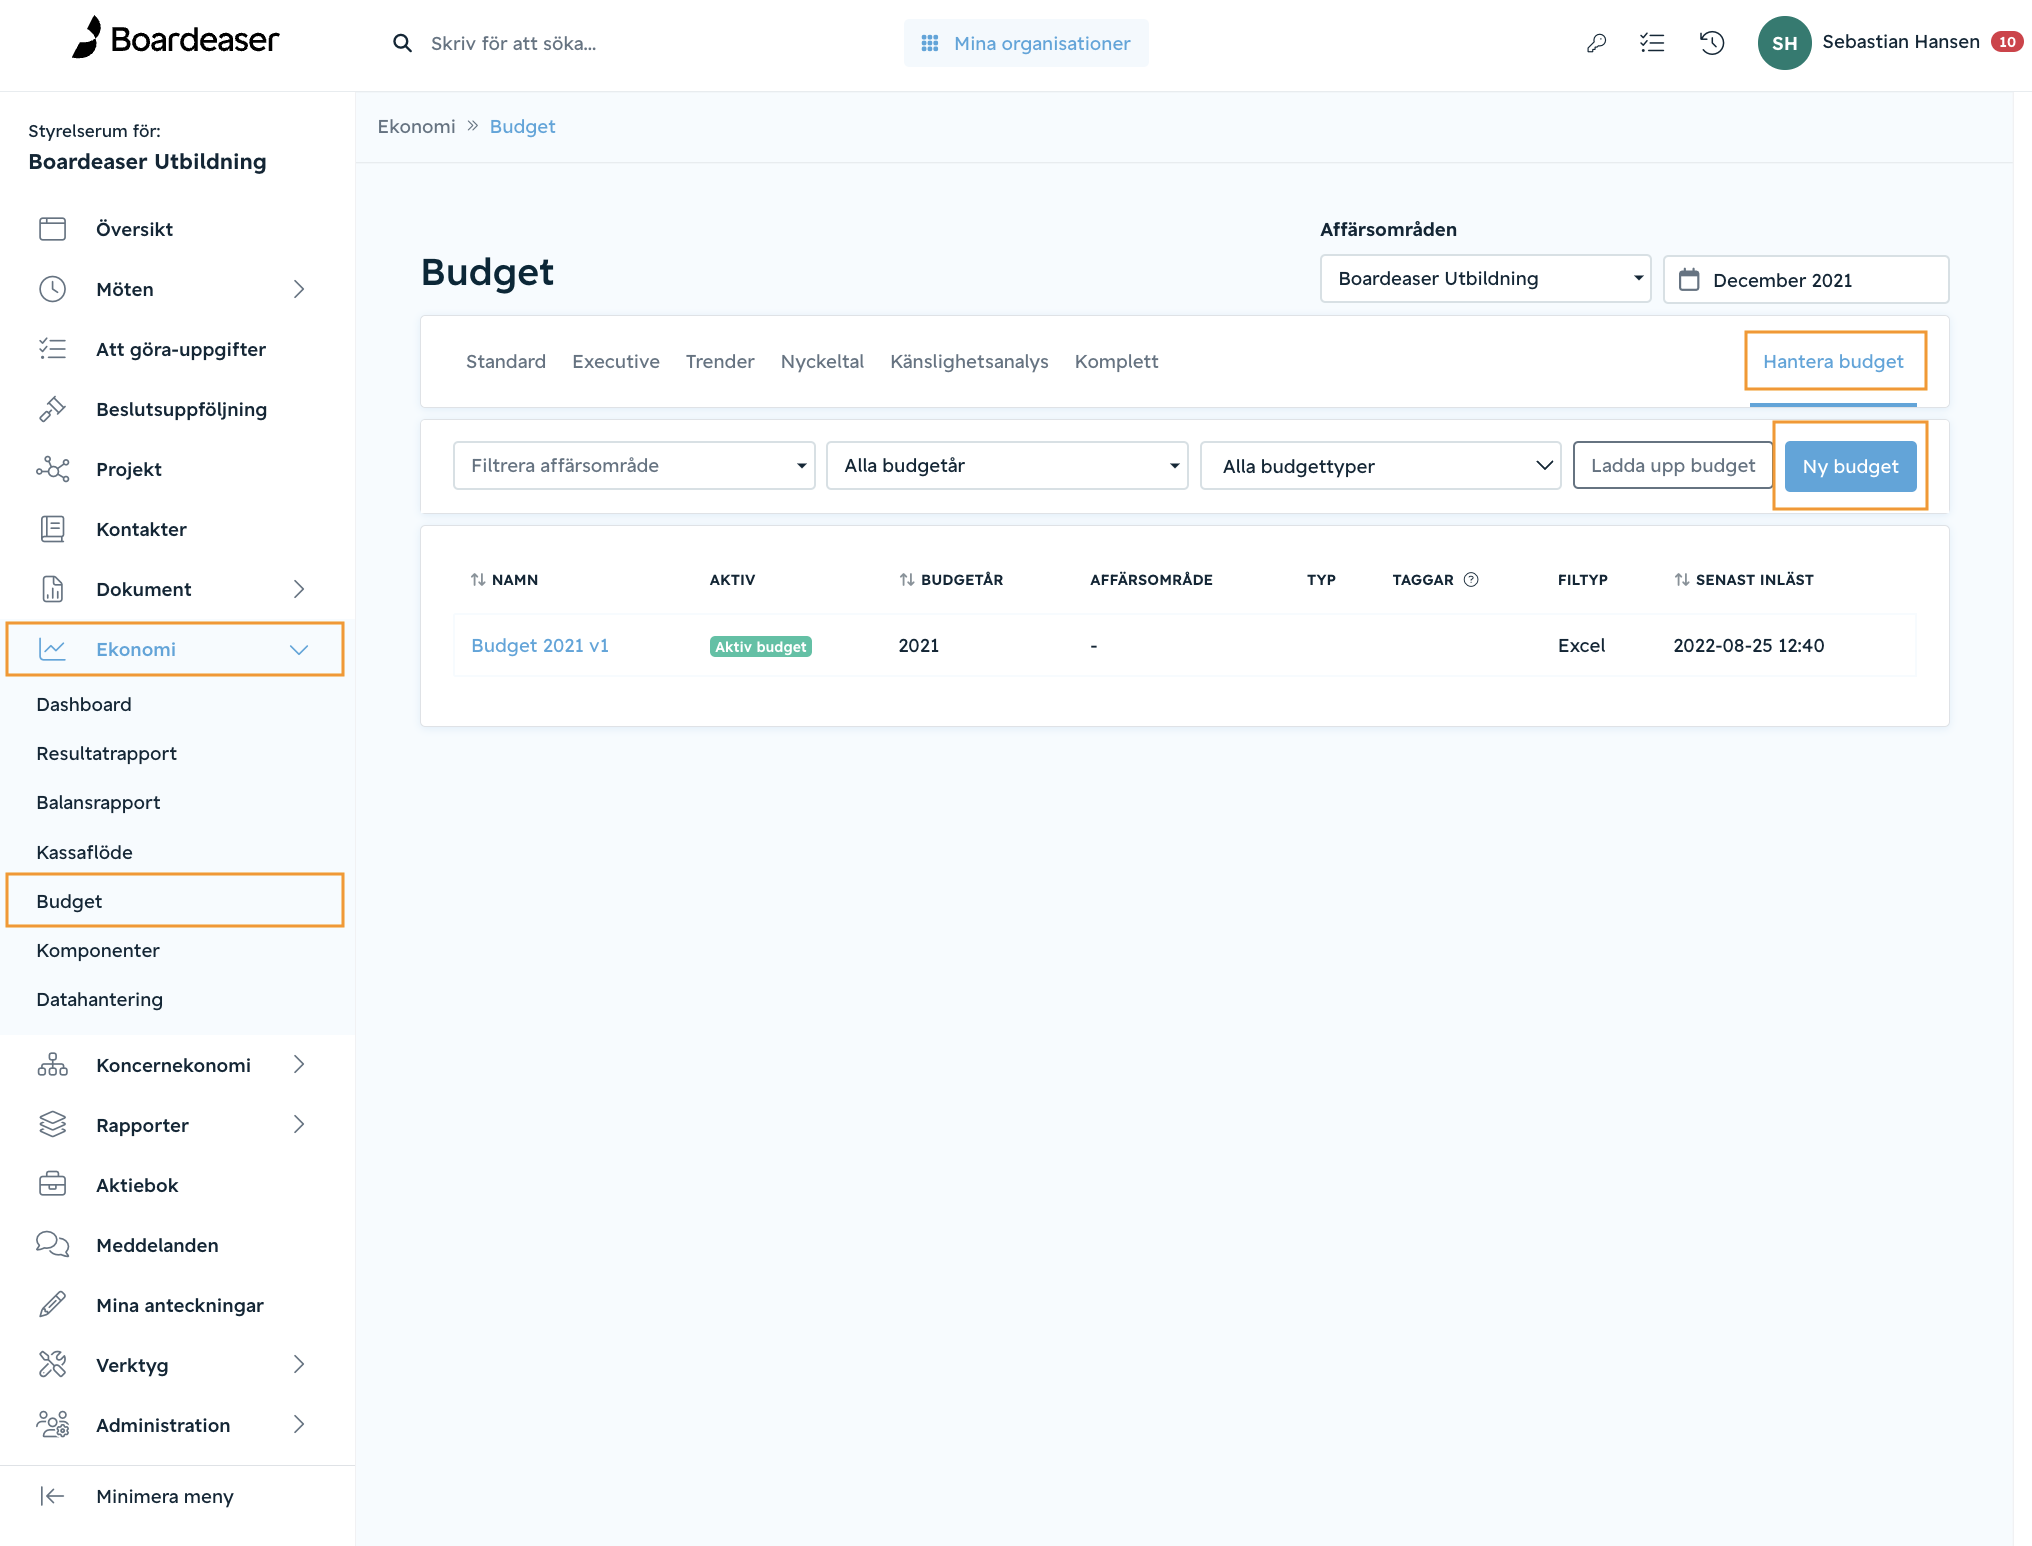
Task: Select Budget in the Ekonomi submenu
Action: [x=175, y=901]
